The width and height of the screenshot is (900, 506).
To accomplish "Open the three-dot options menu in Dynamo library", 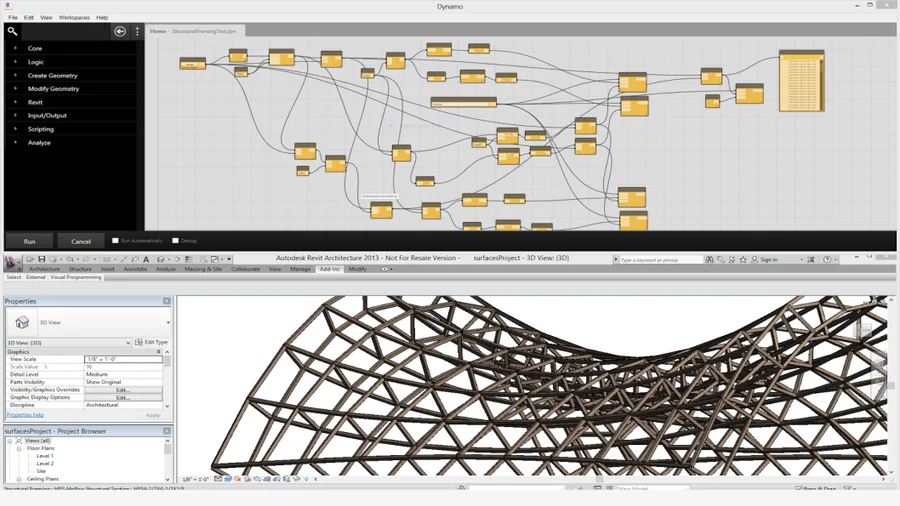I will 137,32.
